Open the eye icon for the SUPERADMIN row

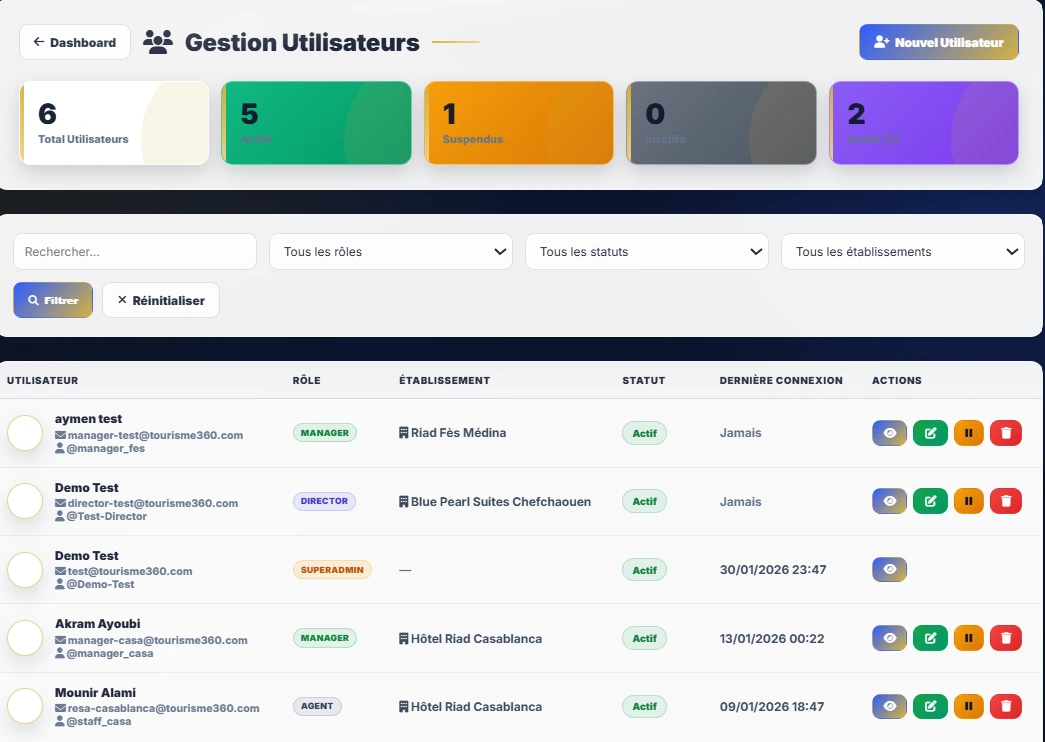coord(889,569)
